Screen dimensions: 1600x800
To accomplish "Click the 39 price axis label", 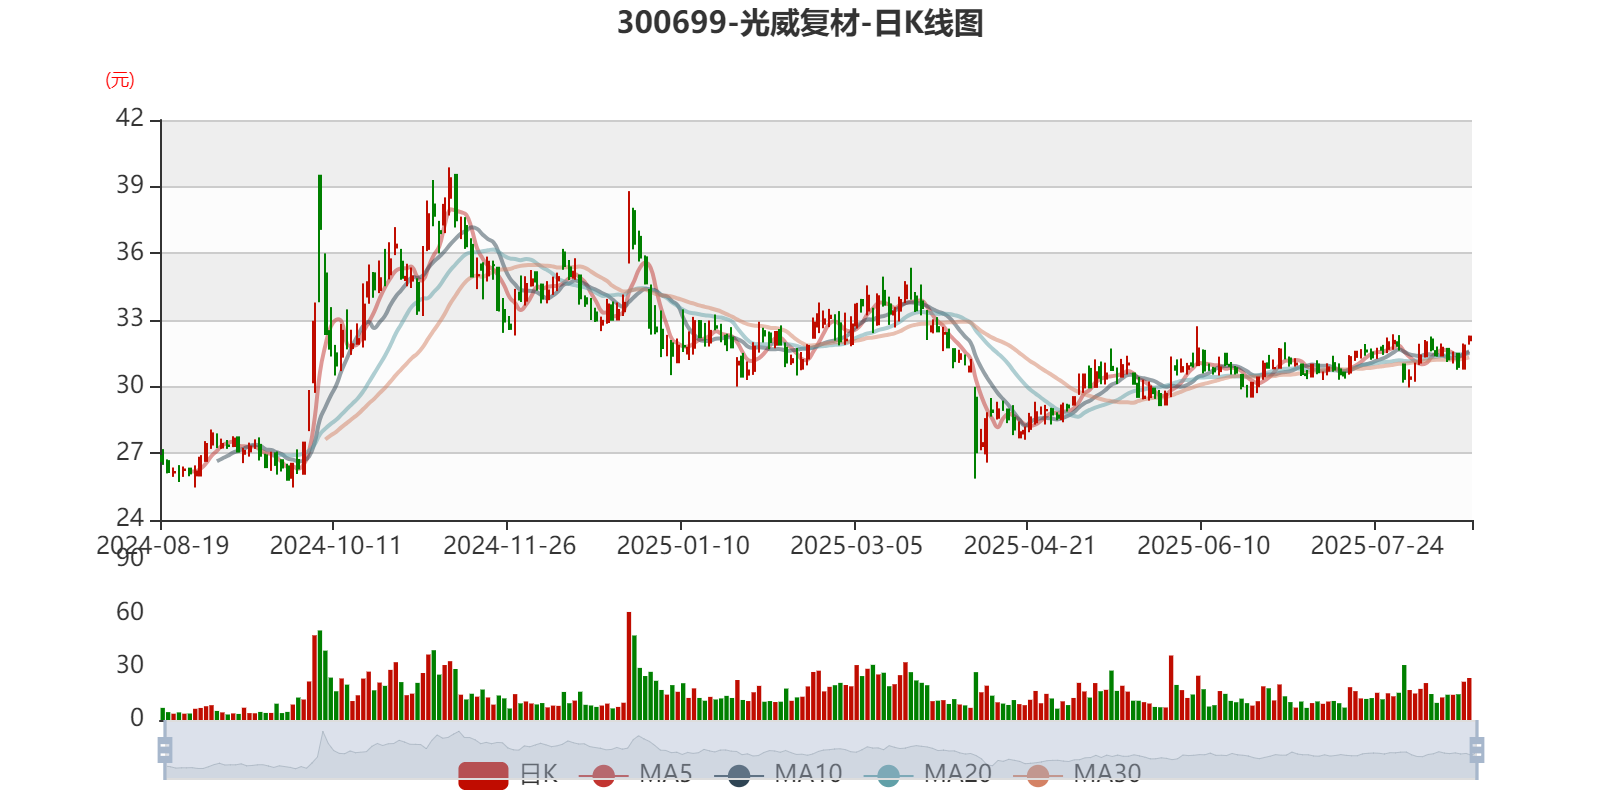I will (x=130, y=185).
